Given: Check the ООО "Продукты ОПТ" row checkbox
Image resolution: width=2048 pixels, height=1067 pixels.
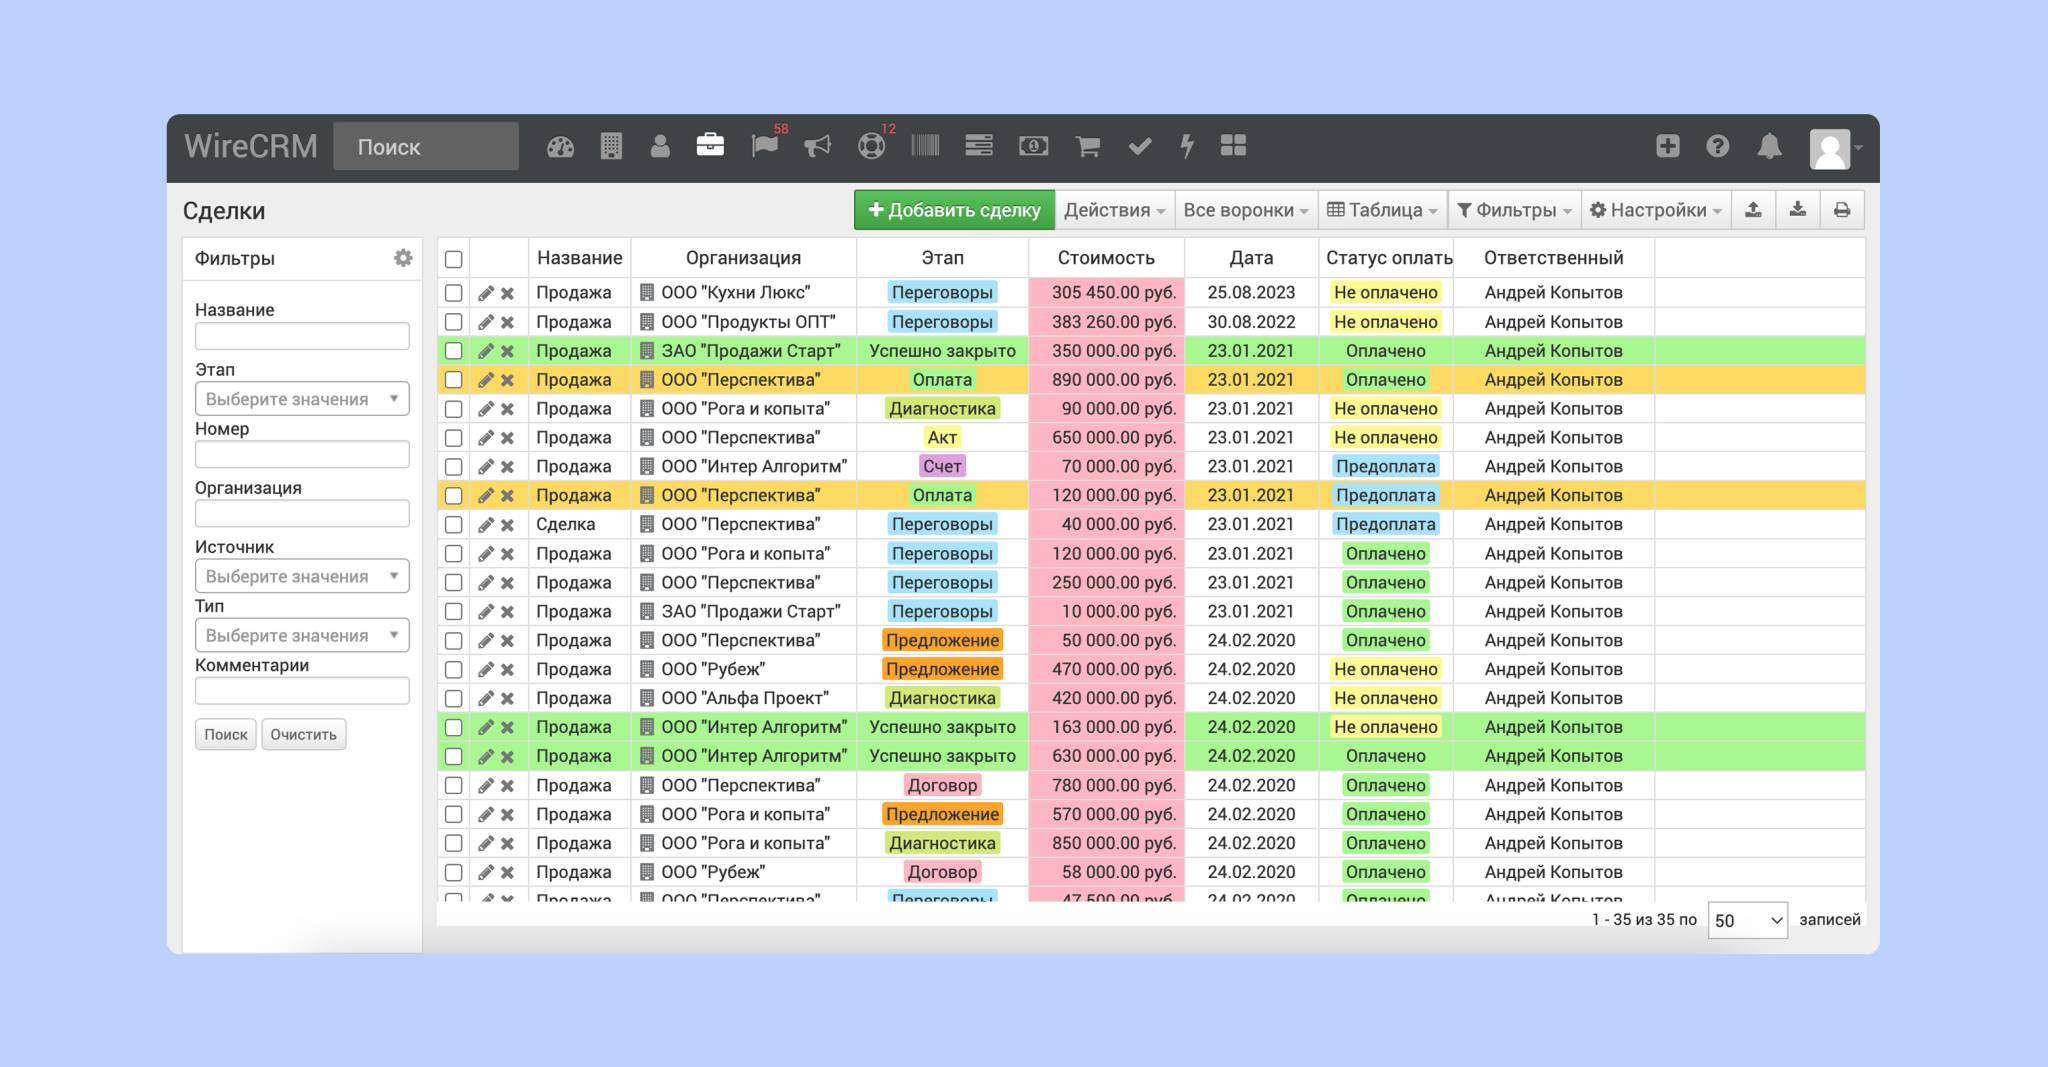Looking at the screenshot, I should click(x=453, y=322).
